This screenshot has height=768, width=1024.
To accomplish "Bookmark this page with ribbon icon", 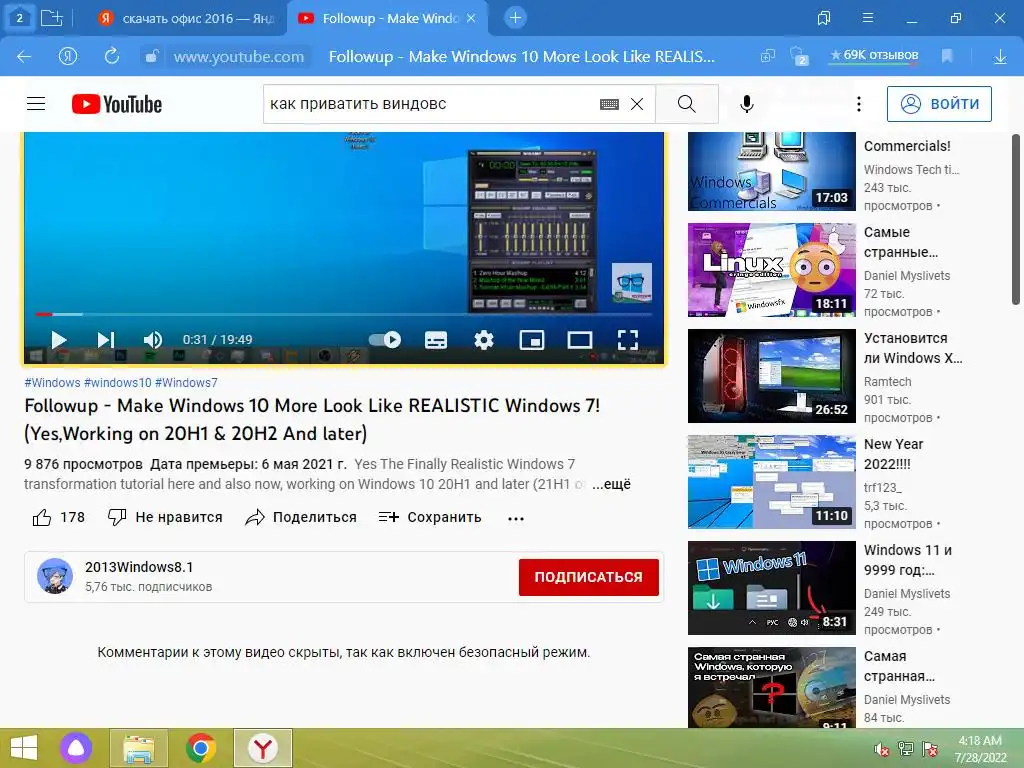I will tap(947, 56).
